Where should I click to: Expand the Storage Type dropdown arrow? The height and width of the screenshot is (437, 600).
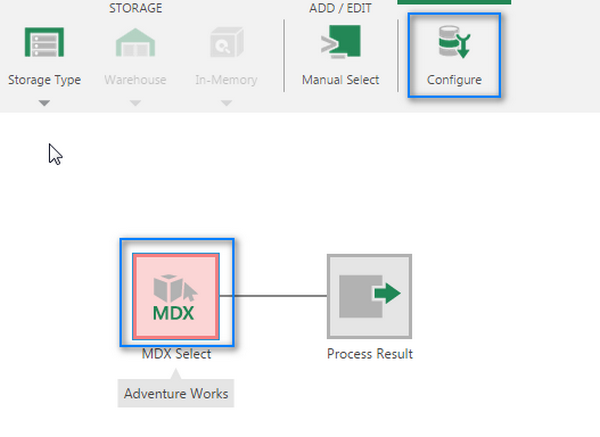(43, 102)
